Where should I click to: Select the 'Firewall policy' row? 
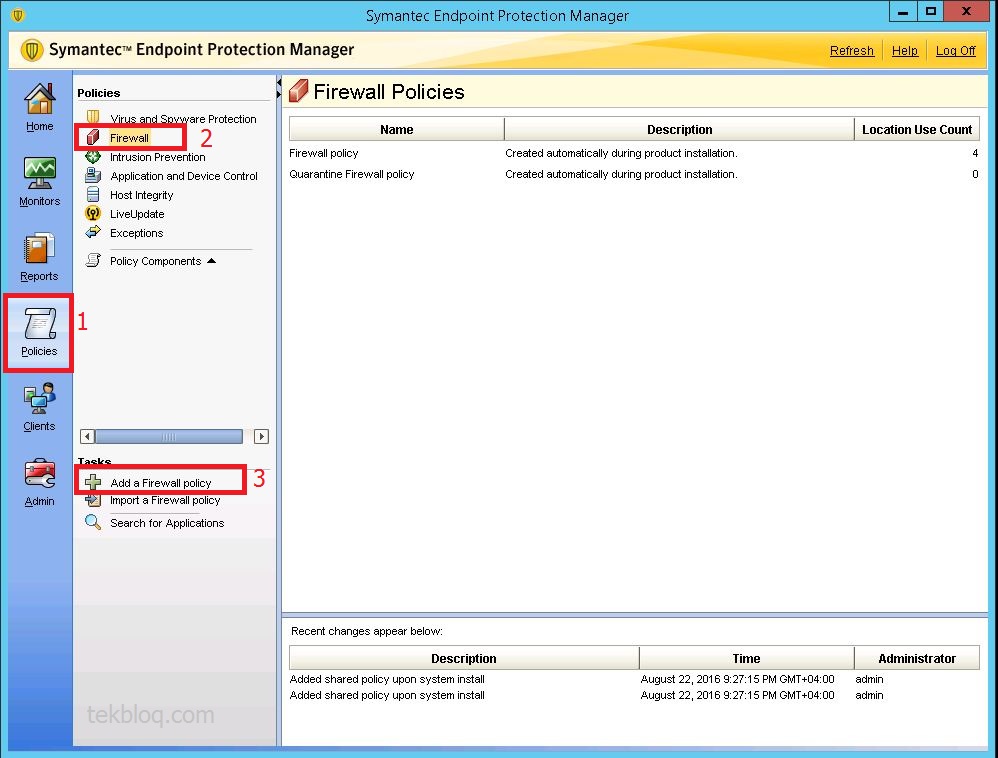coord(634,153)
